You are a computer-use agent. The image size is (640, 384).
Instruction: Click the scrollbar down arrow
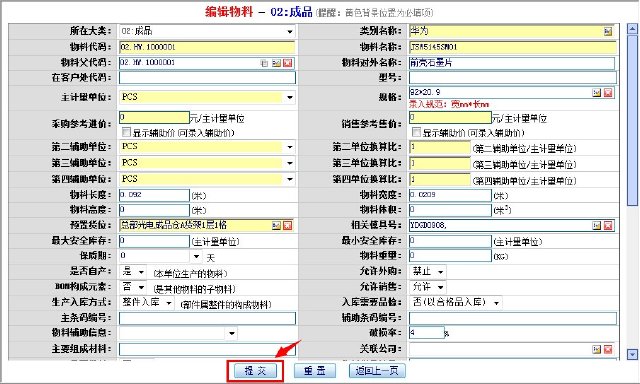632,354
